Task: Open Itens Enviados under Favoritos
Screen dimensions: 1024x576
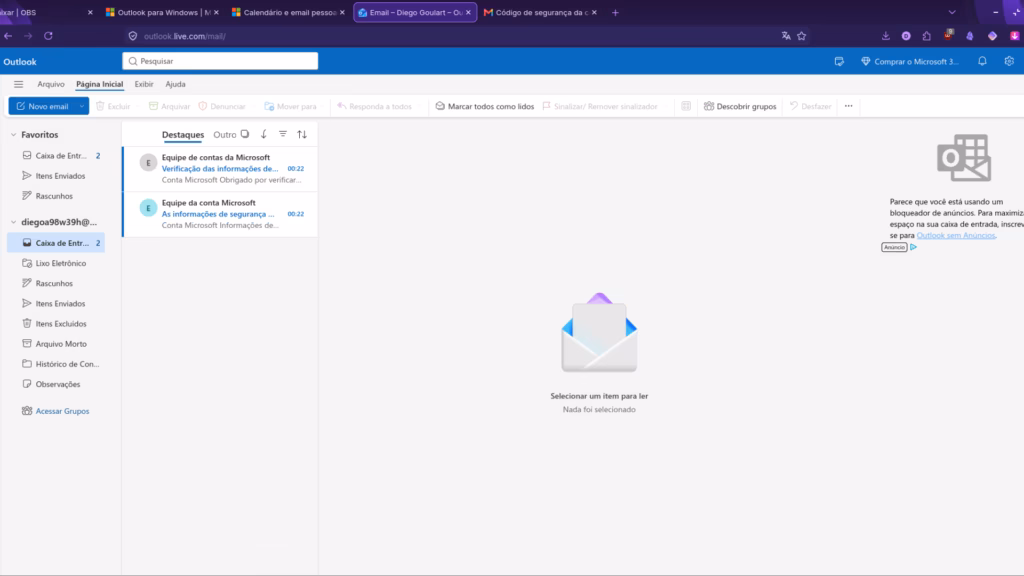Action: (x=56, y=176)
